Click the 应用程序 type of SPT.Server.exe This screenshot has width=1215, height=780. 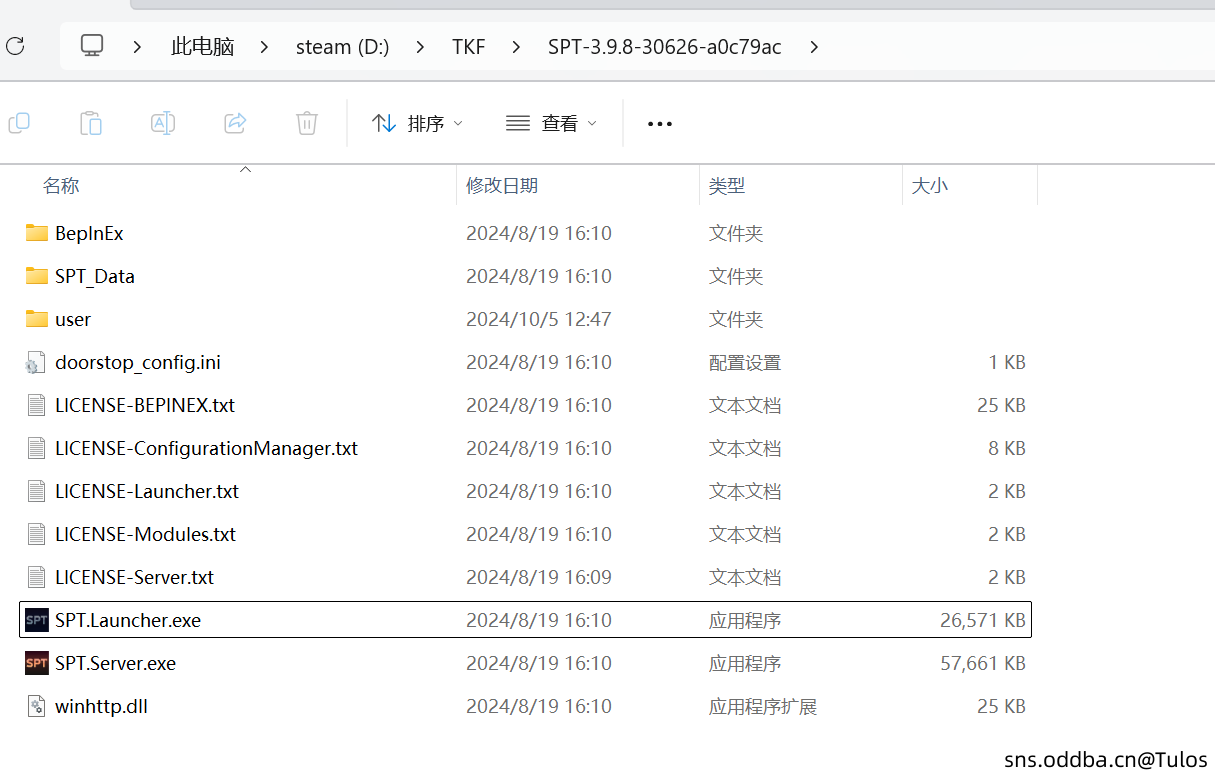745,663
